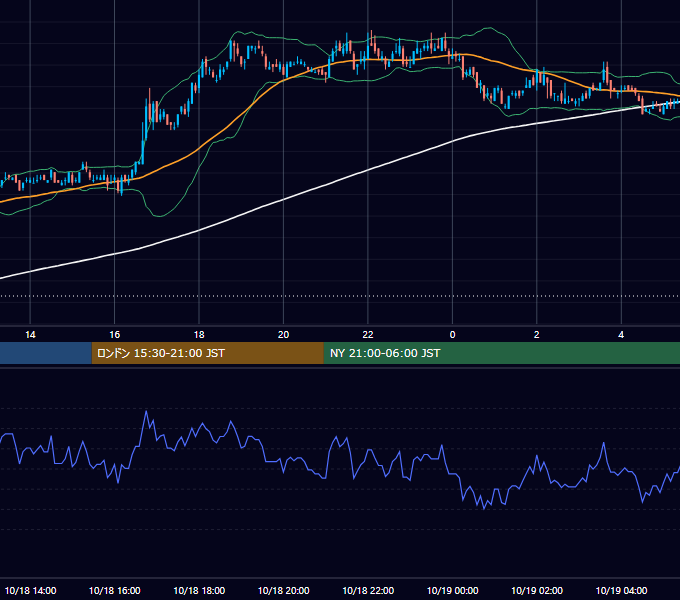This screenshot has height=600, width=680.
Task: Click the 10/18 14:00 date label
Action: 30,591
